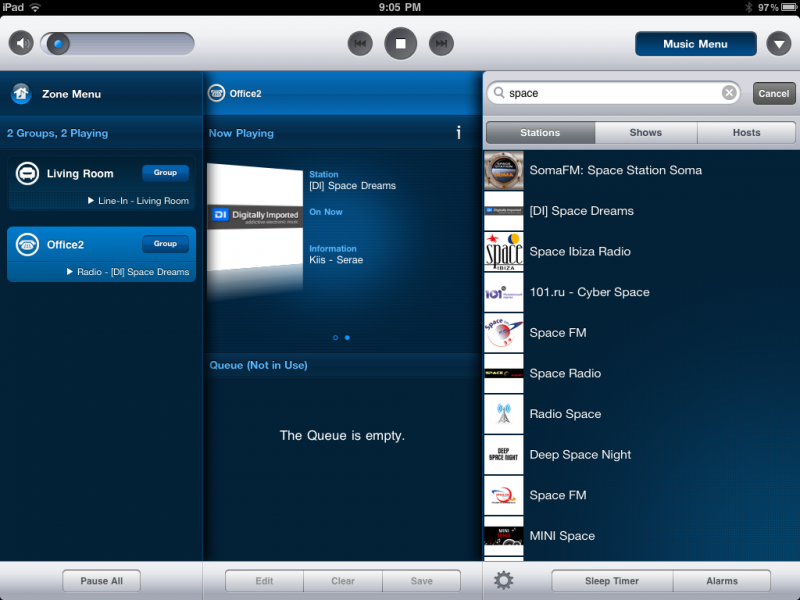Click the 9:05 PM clock

point(400,7)
